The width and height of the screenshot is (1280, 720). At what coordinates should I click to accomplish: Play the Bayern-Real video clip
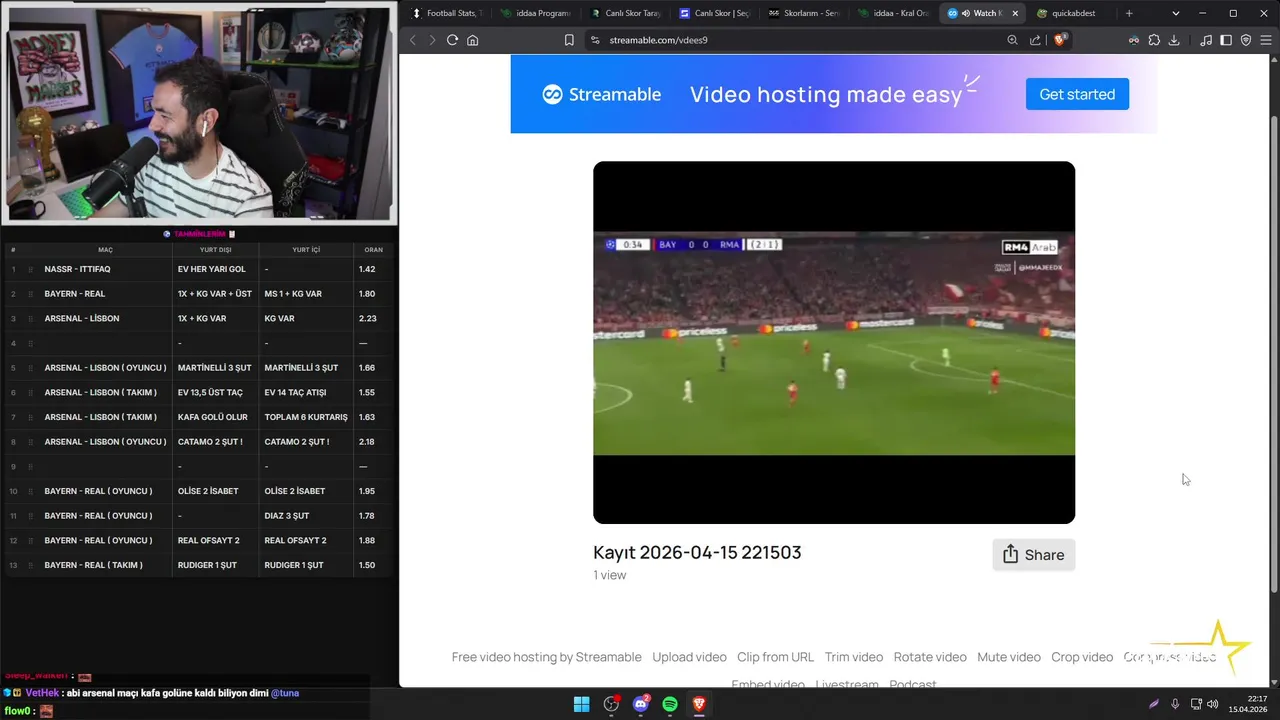point(834,342)
